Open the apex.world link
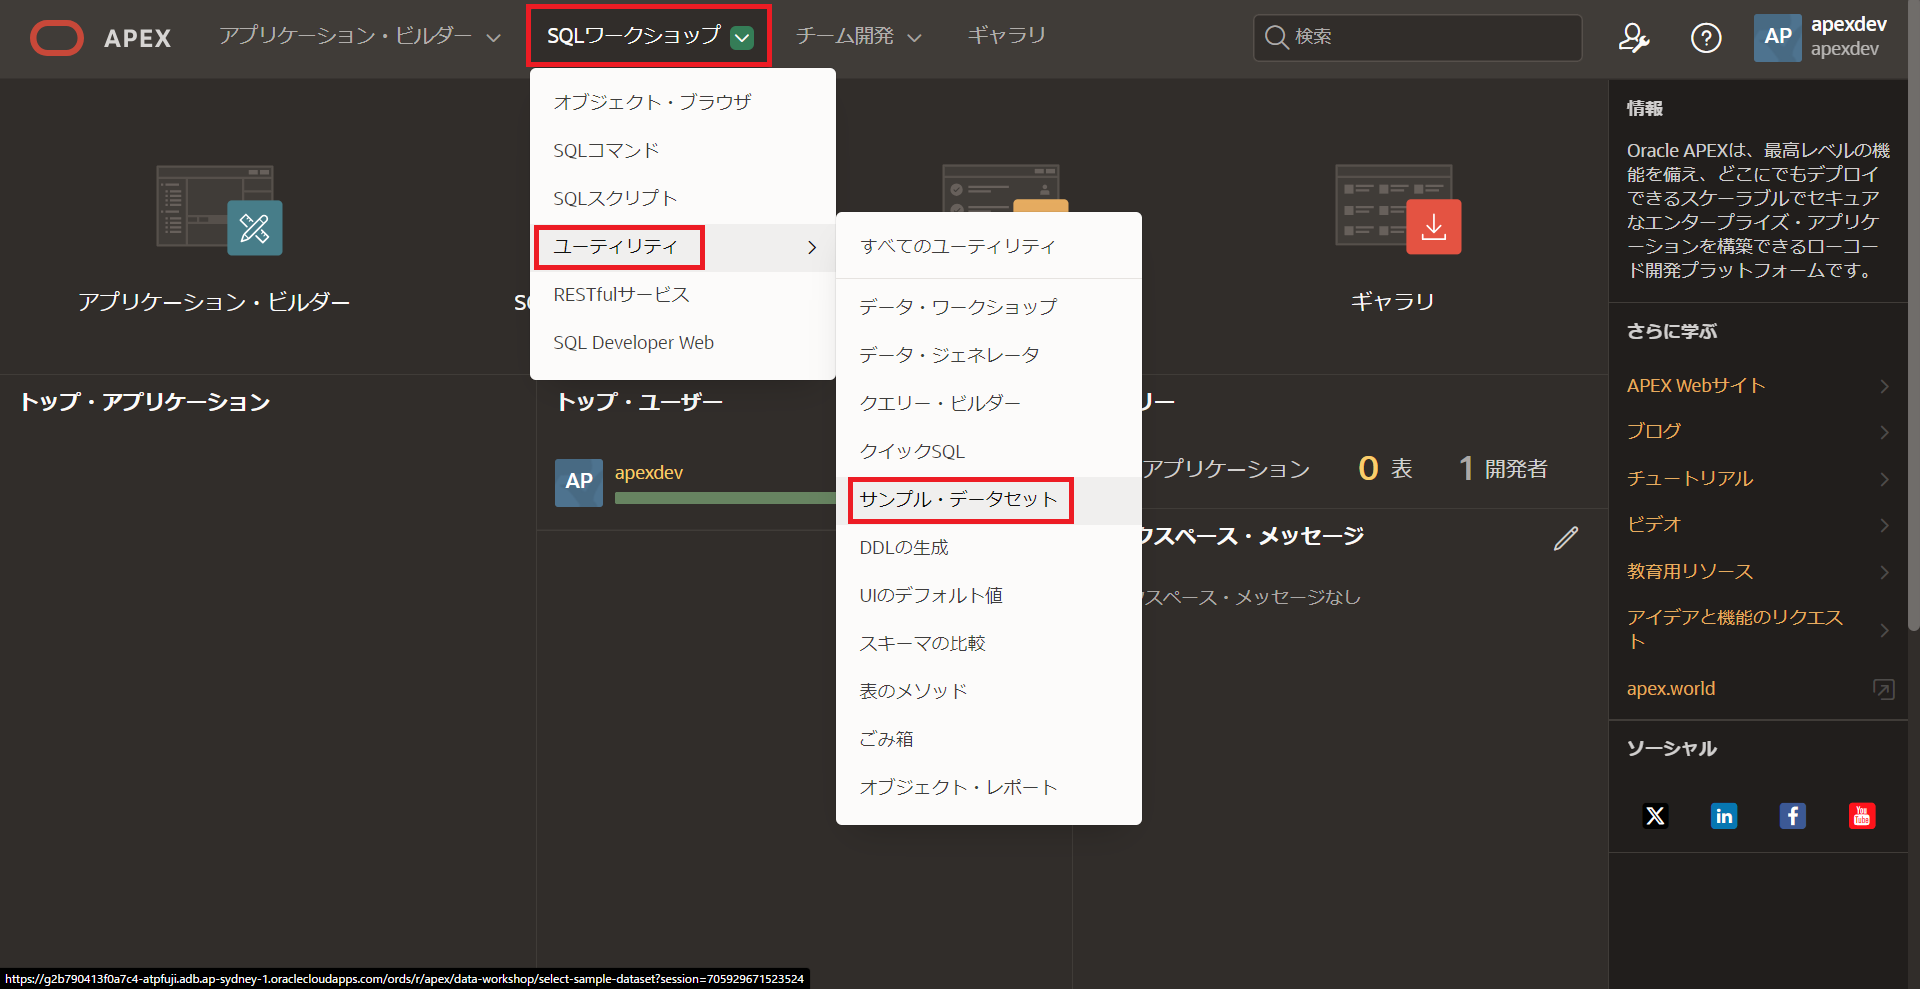 point(1671,689)
